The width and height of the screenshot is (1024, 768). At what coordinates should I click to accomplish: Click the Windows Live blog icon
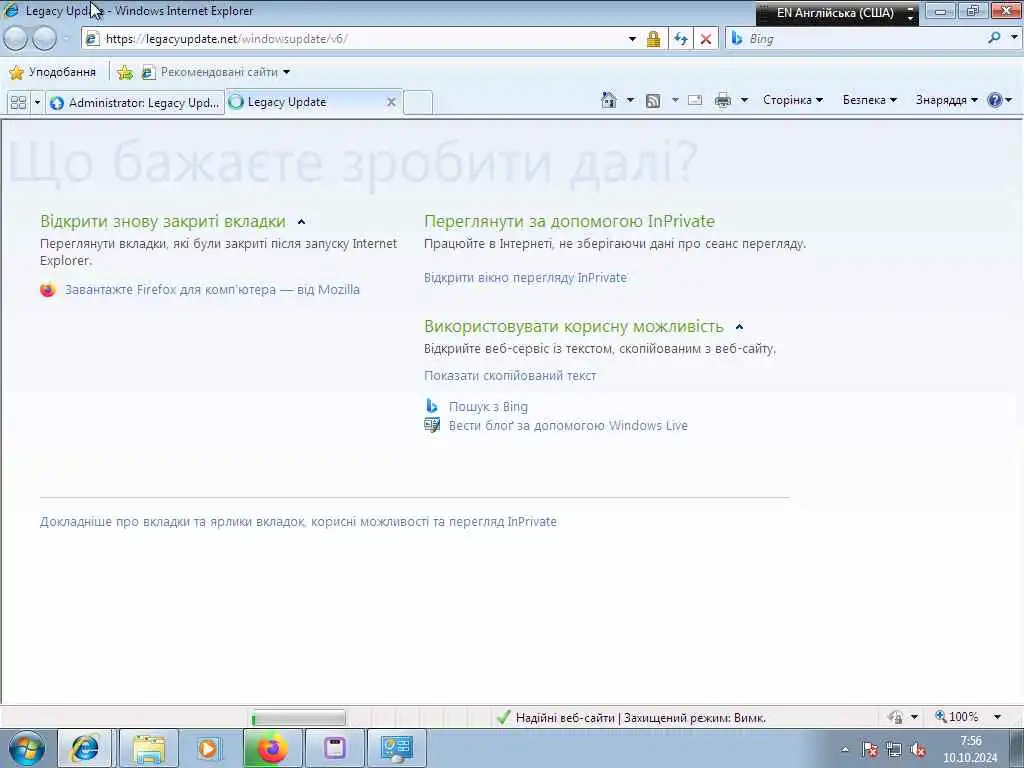click(432, 425)
